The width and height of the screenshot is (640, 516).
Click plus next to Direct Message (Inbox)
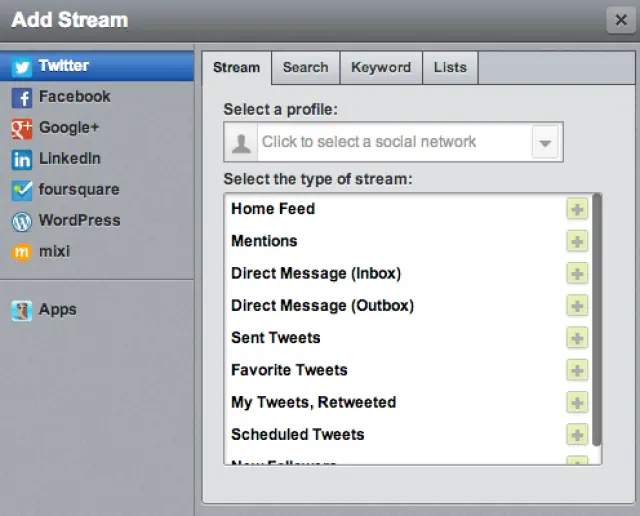coord(577,273)
